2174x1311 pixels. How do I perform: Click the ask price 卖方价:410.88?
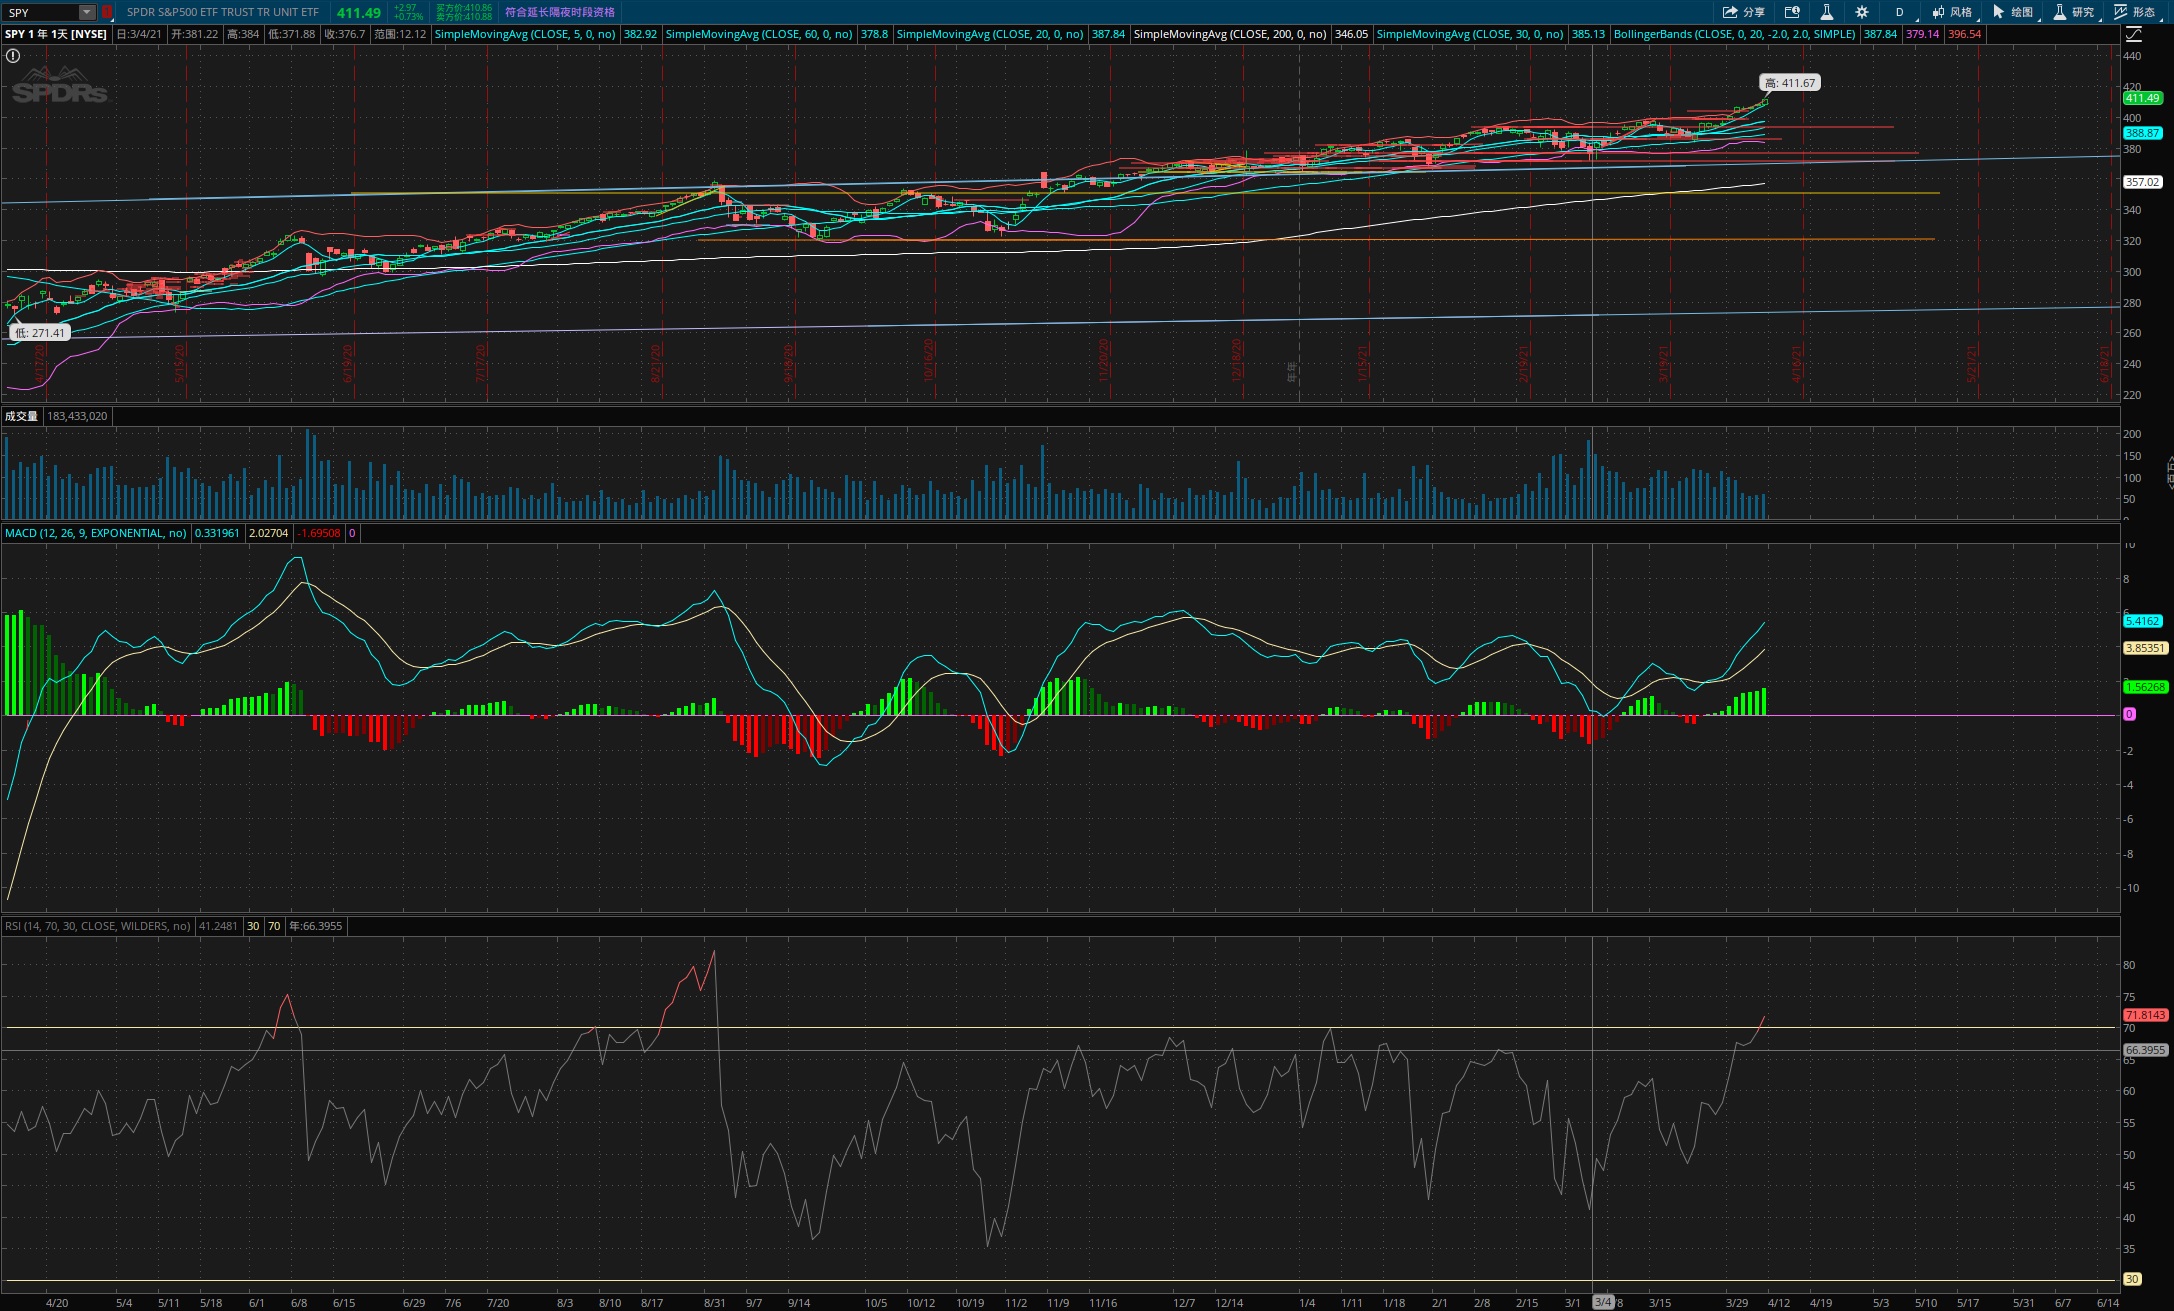coord(464,17)
